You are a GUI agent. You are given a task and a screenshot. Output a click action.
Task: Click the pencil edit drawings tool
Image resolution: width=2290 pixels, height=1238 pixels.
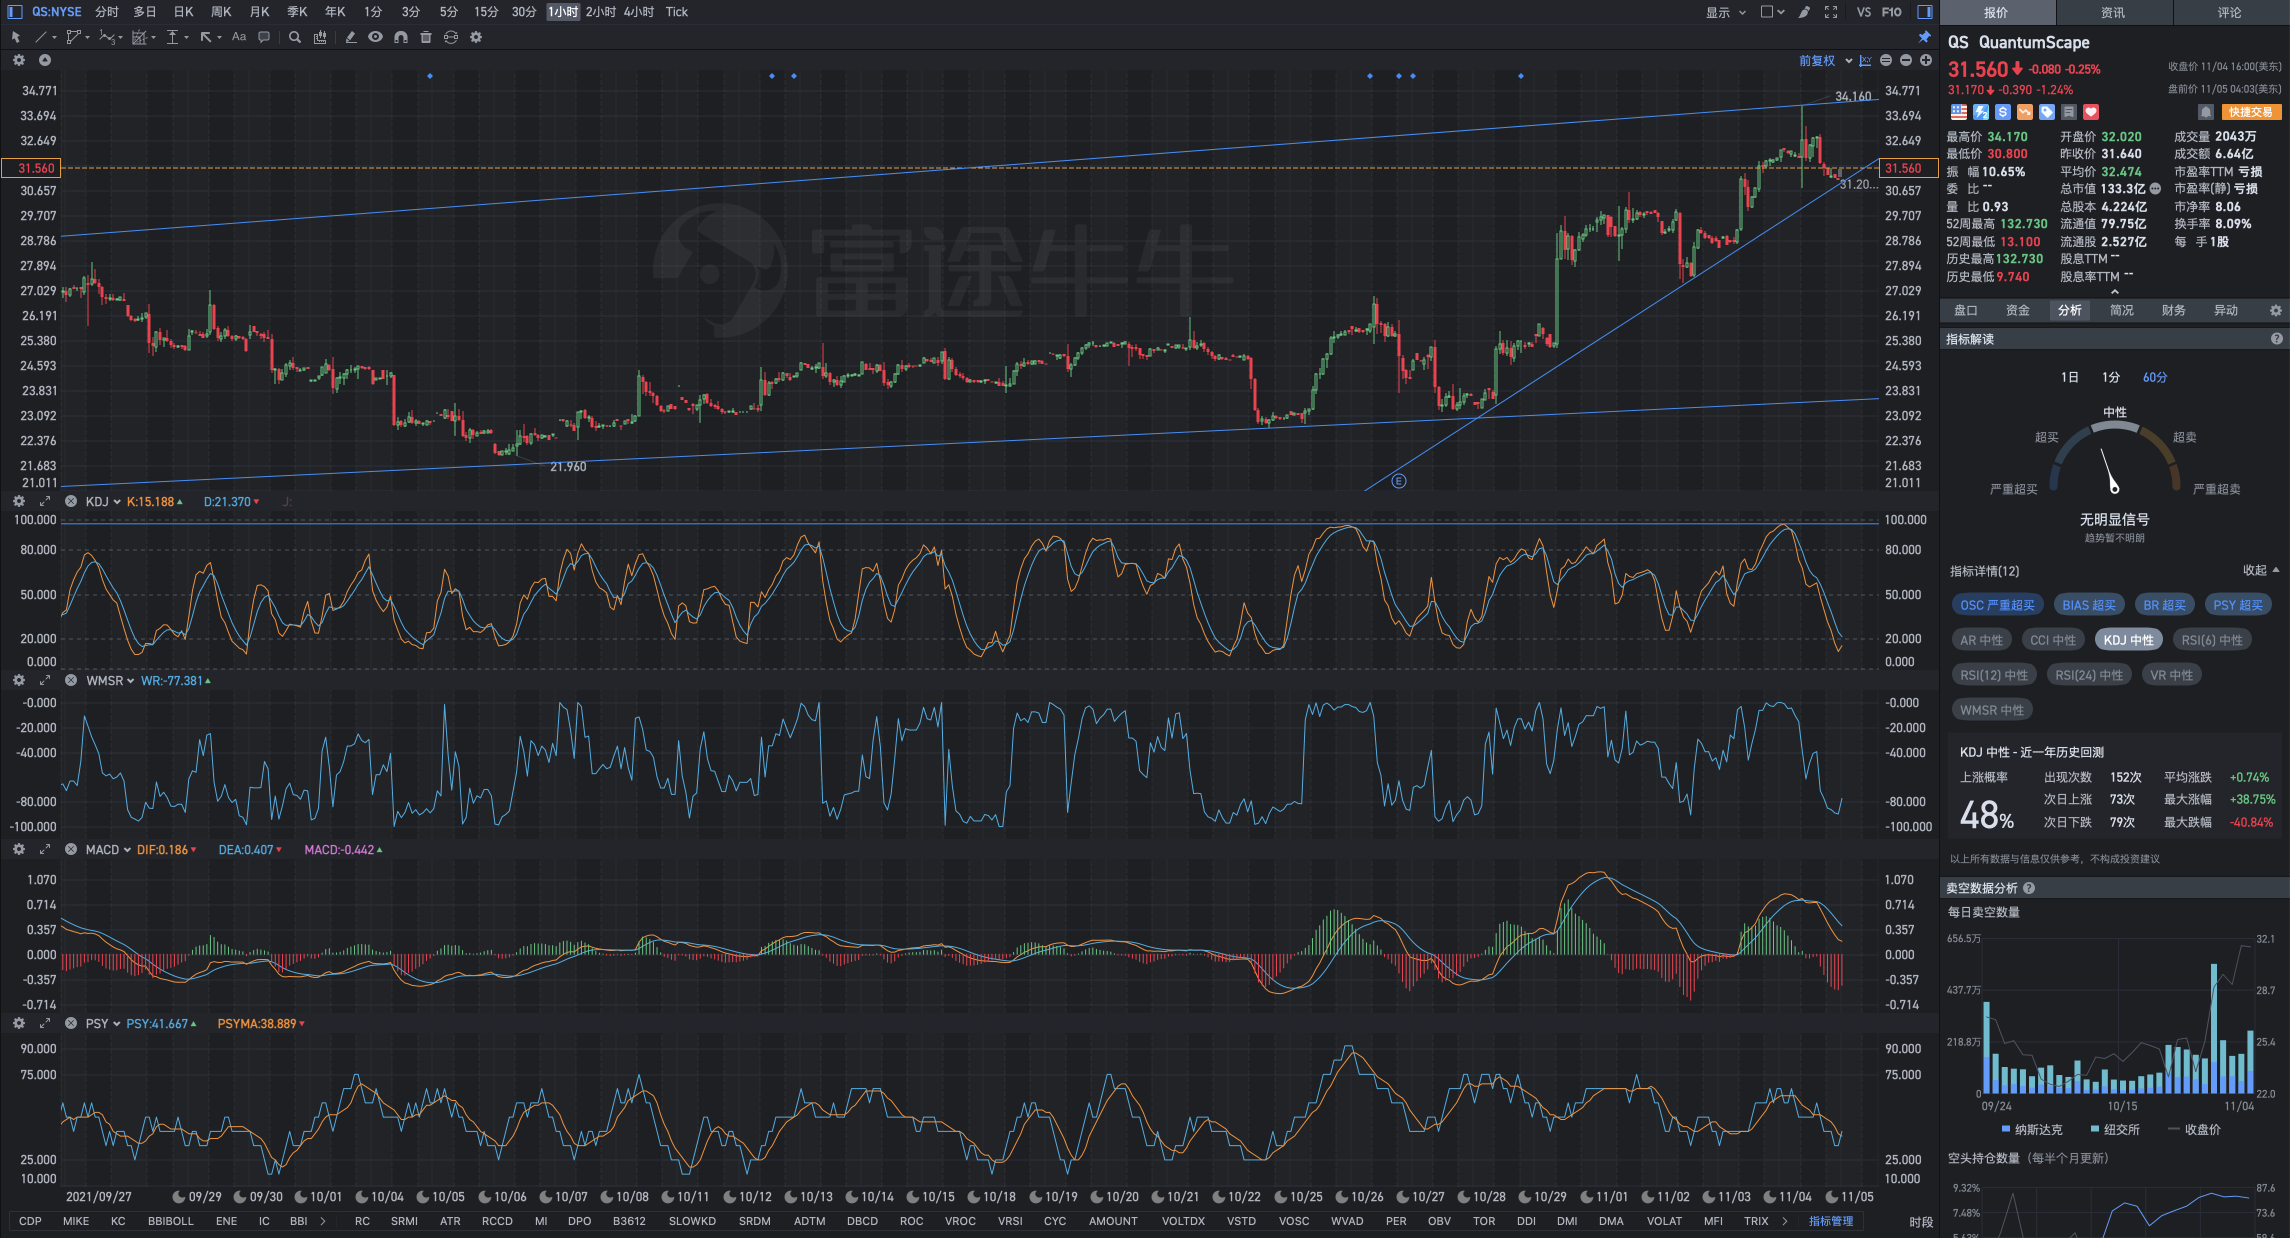(350, 37)
